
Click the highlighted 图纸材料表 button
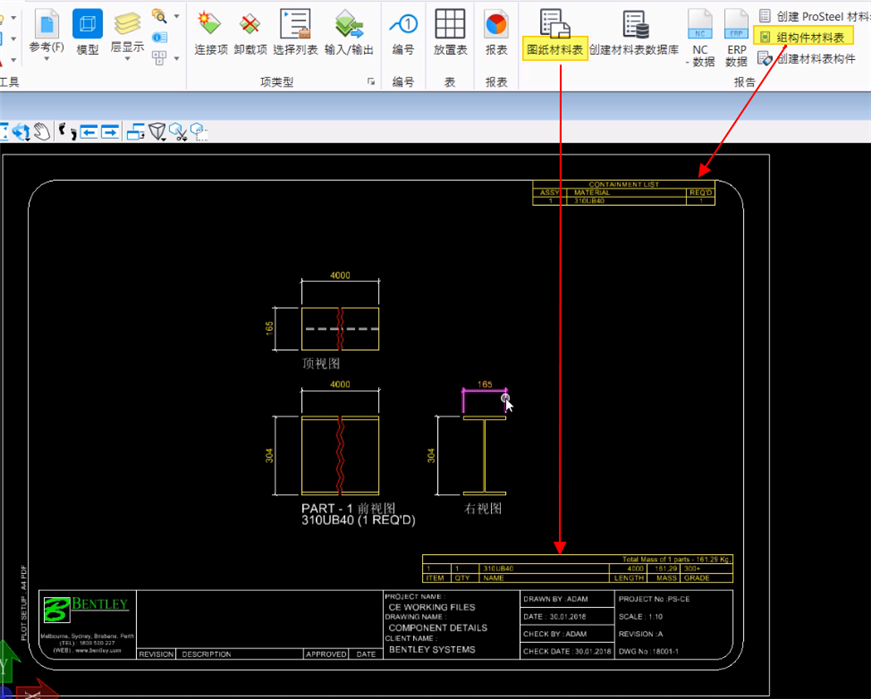point(554,48)
